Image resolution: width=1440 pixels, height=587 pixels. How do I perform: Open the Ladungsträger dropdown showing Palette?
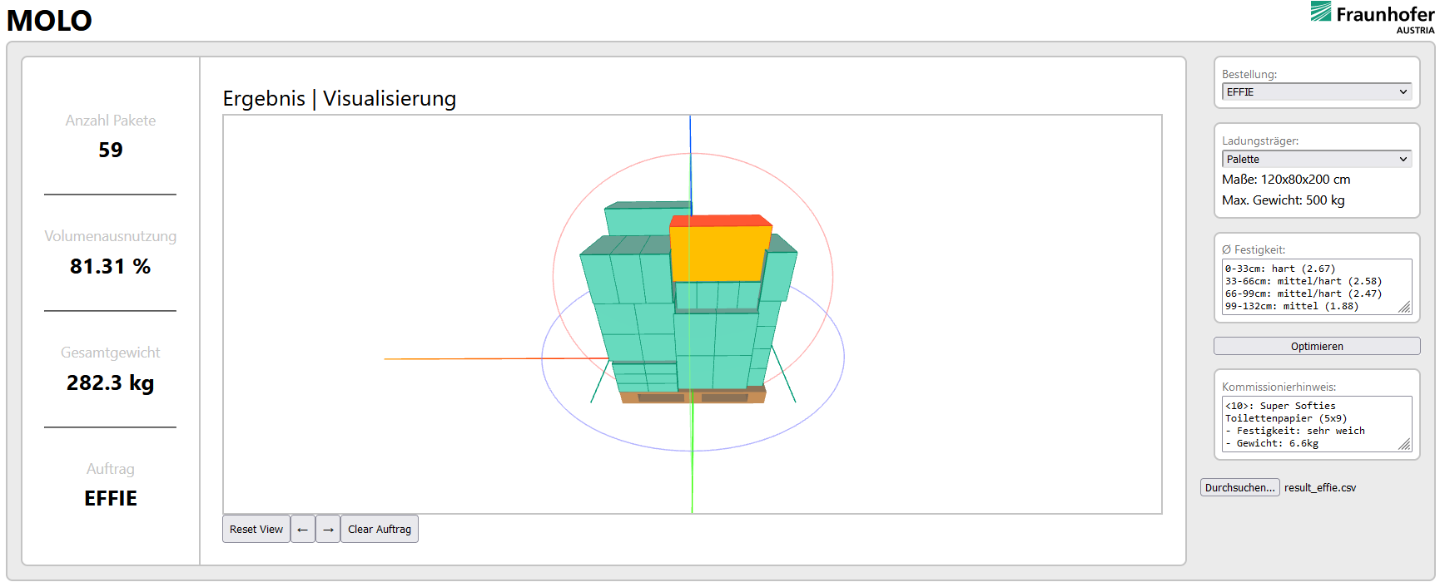1316,159
